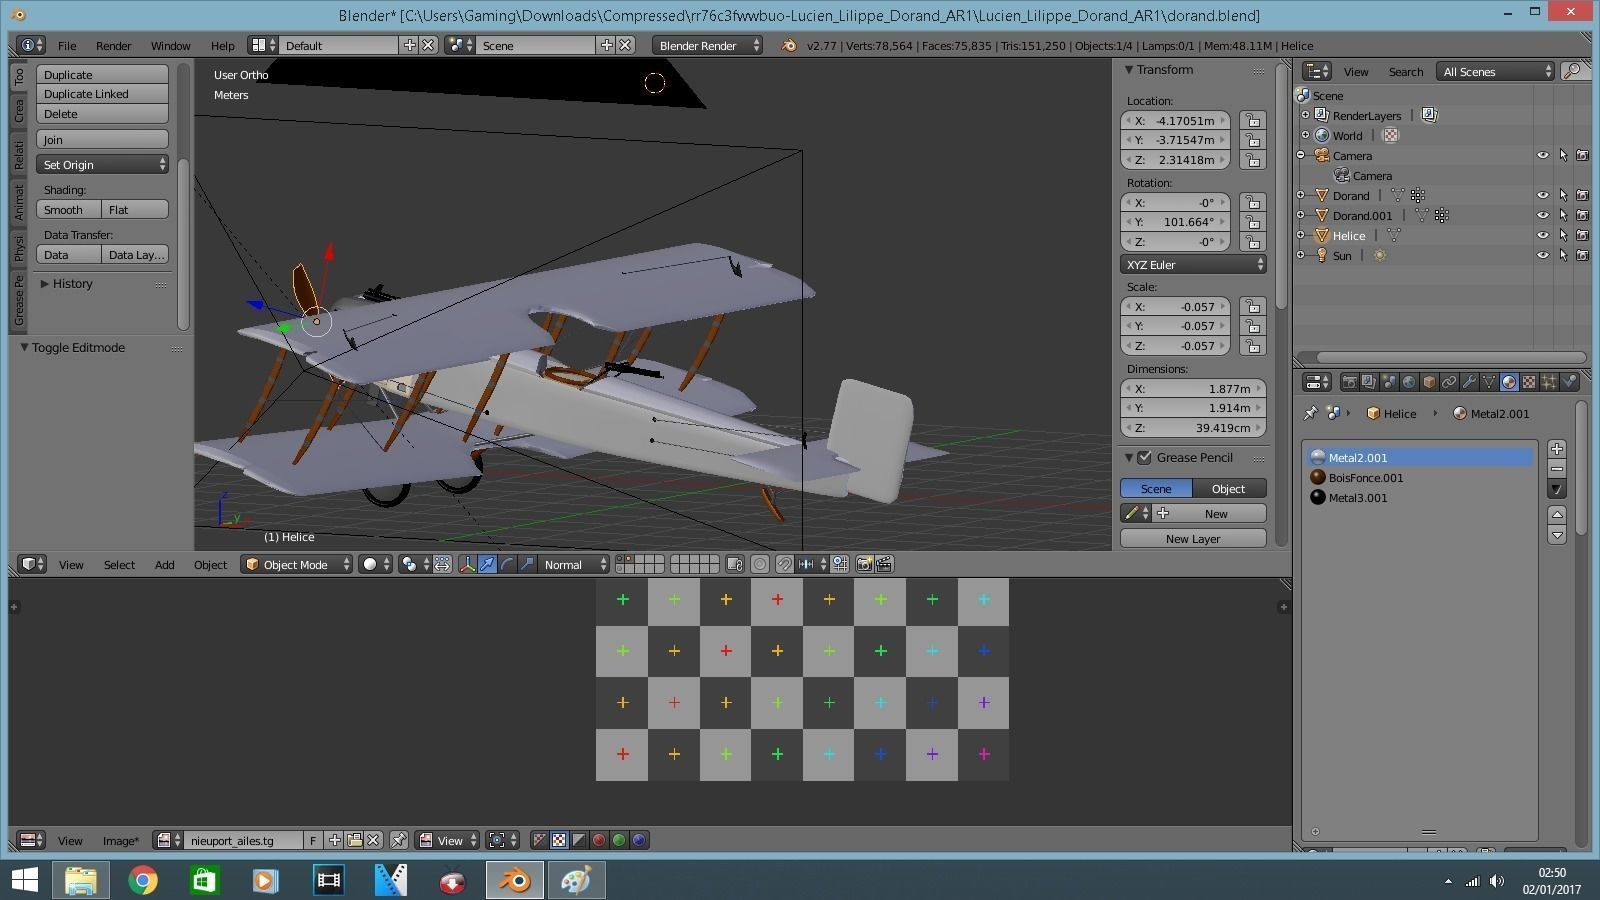1600x900 pixels.
Task: Open the outliner search magnifier icon
Action: coord(1573,71)
